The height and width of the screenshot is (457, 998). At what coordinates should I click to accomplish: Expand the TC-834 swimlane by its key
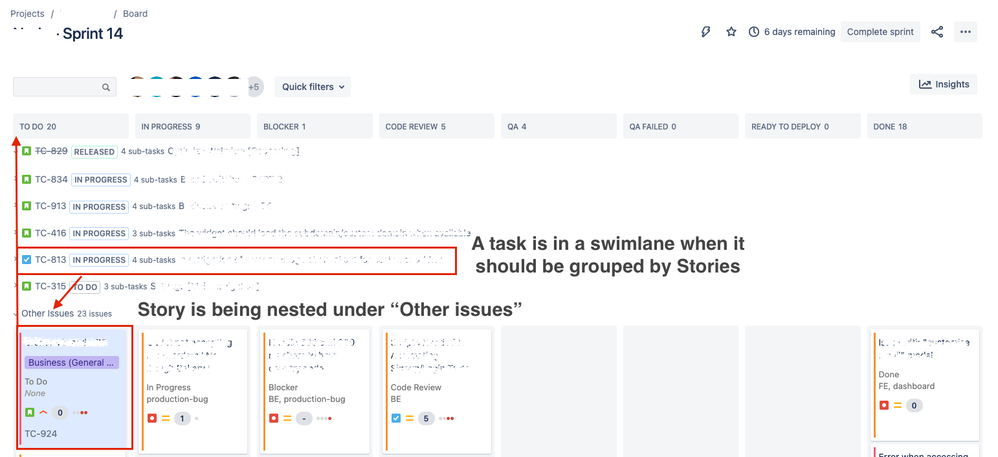pyautogui.click(x=51, y=179)
